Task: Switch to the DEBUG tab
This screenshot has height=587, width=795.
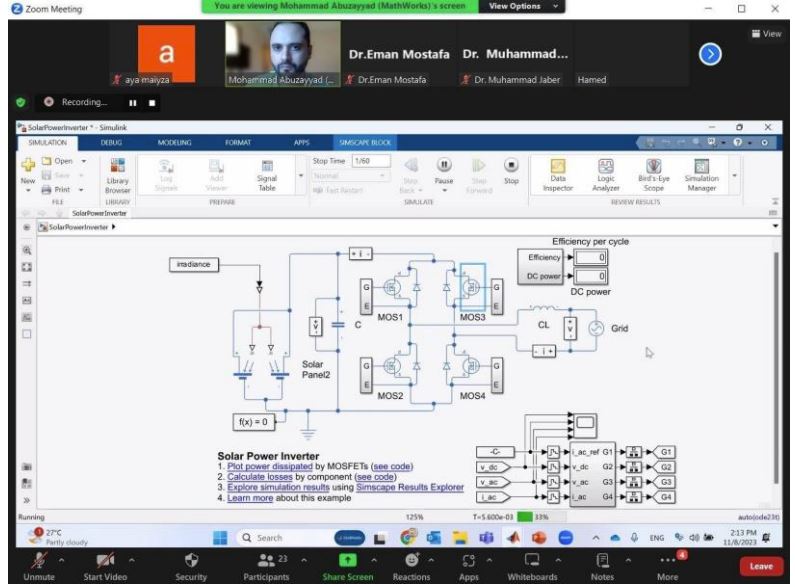Action: tap(111, 143)
